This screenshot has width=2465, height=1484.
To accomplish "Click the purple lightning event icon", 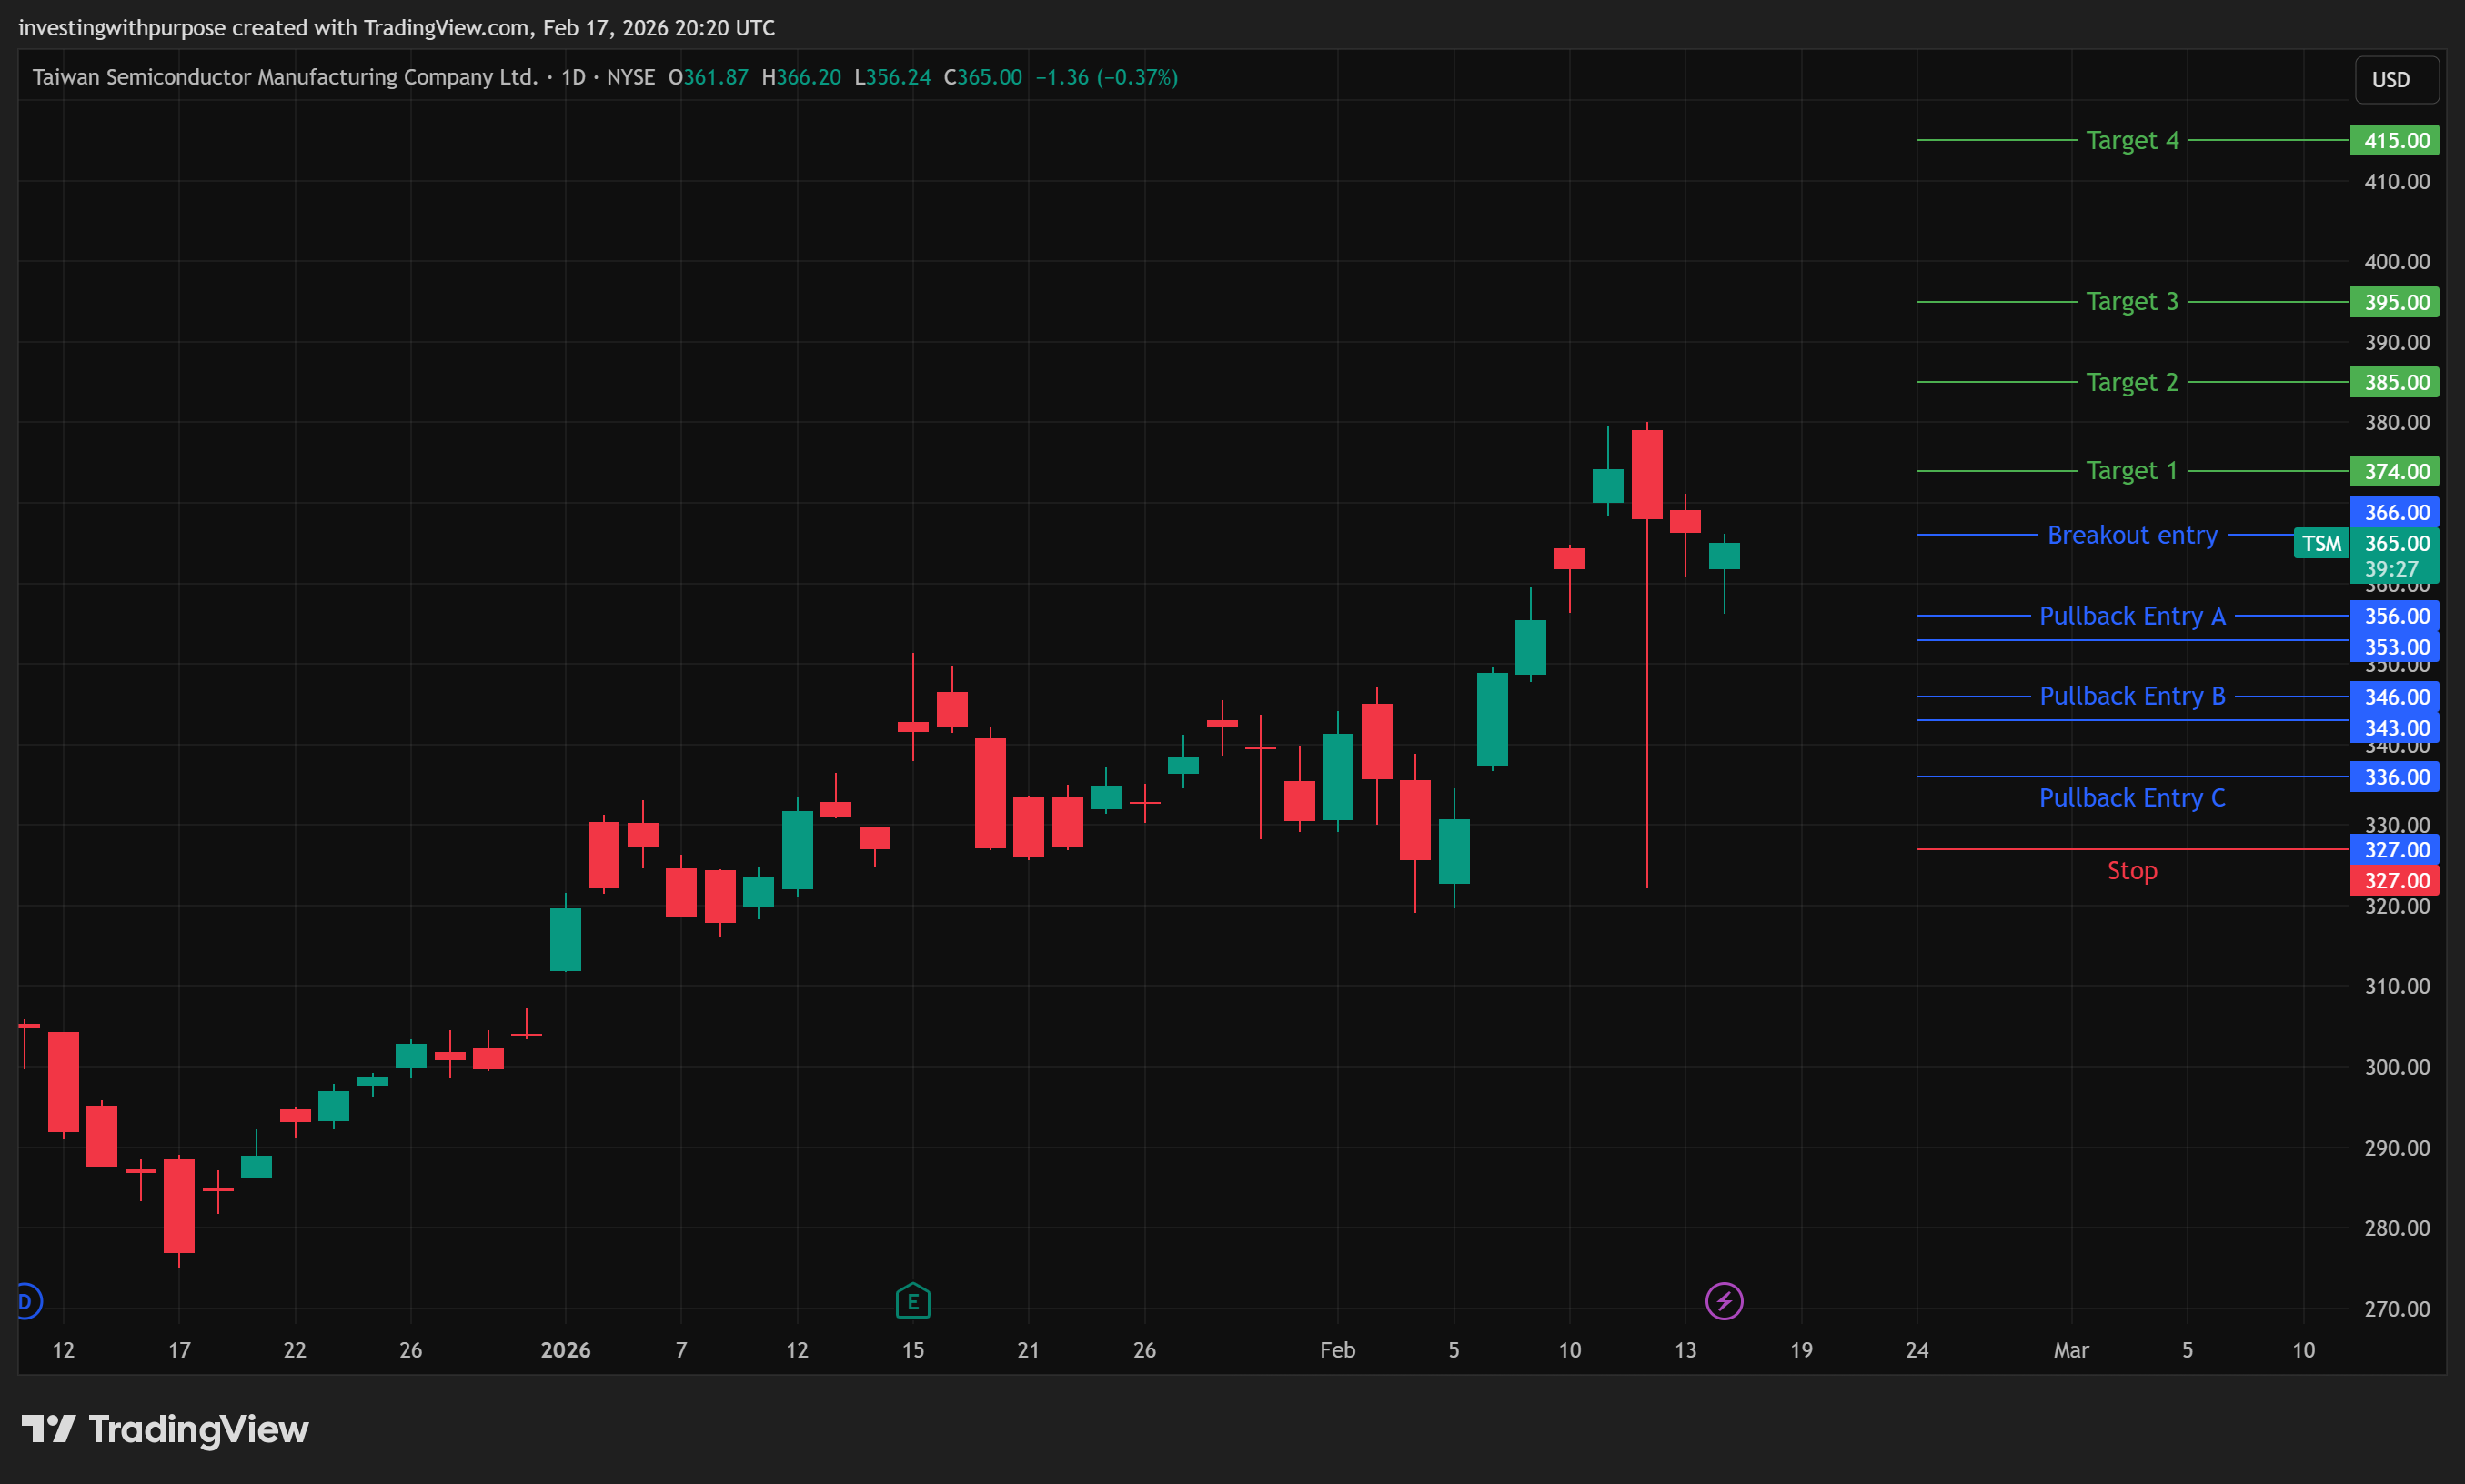I will coord(1723,1301).
